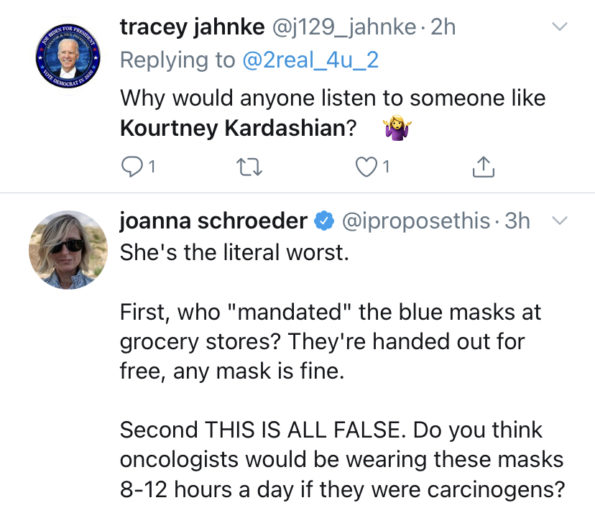
Task: Expand options for joanna schroeder's tweet
Action: pos(559,221)
